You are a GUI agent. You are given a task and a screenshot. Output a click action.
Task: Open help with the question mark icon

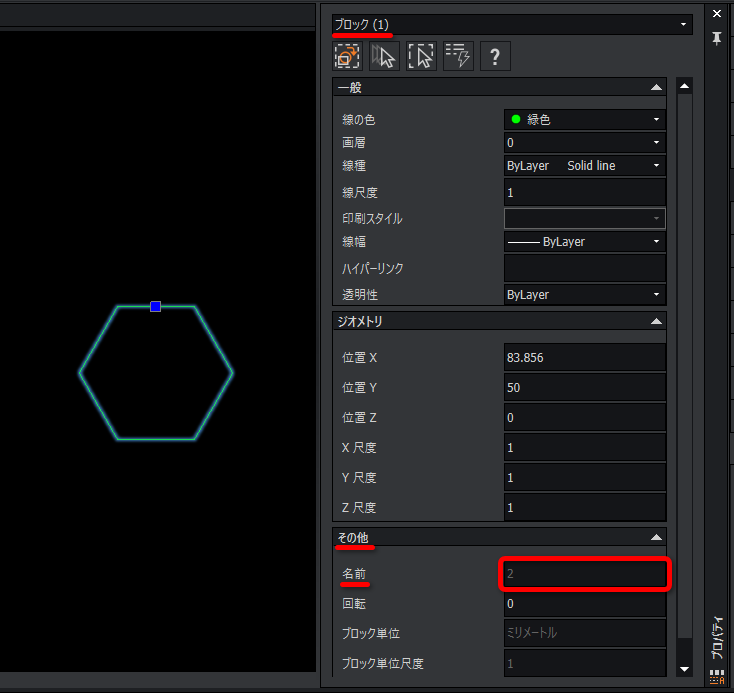495,56
